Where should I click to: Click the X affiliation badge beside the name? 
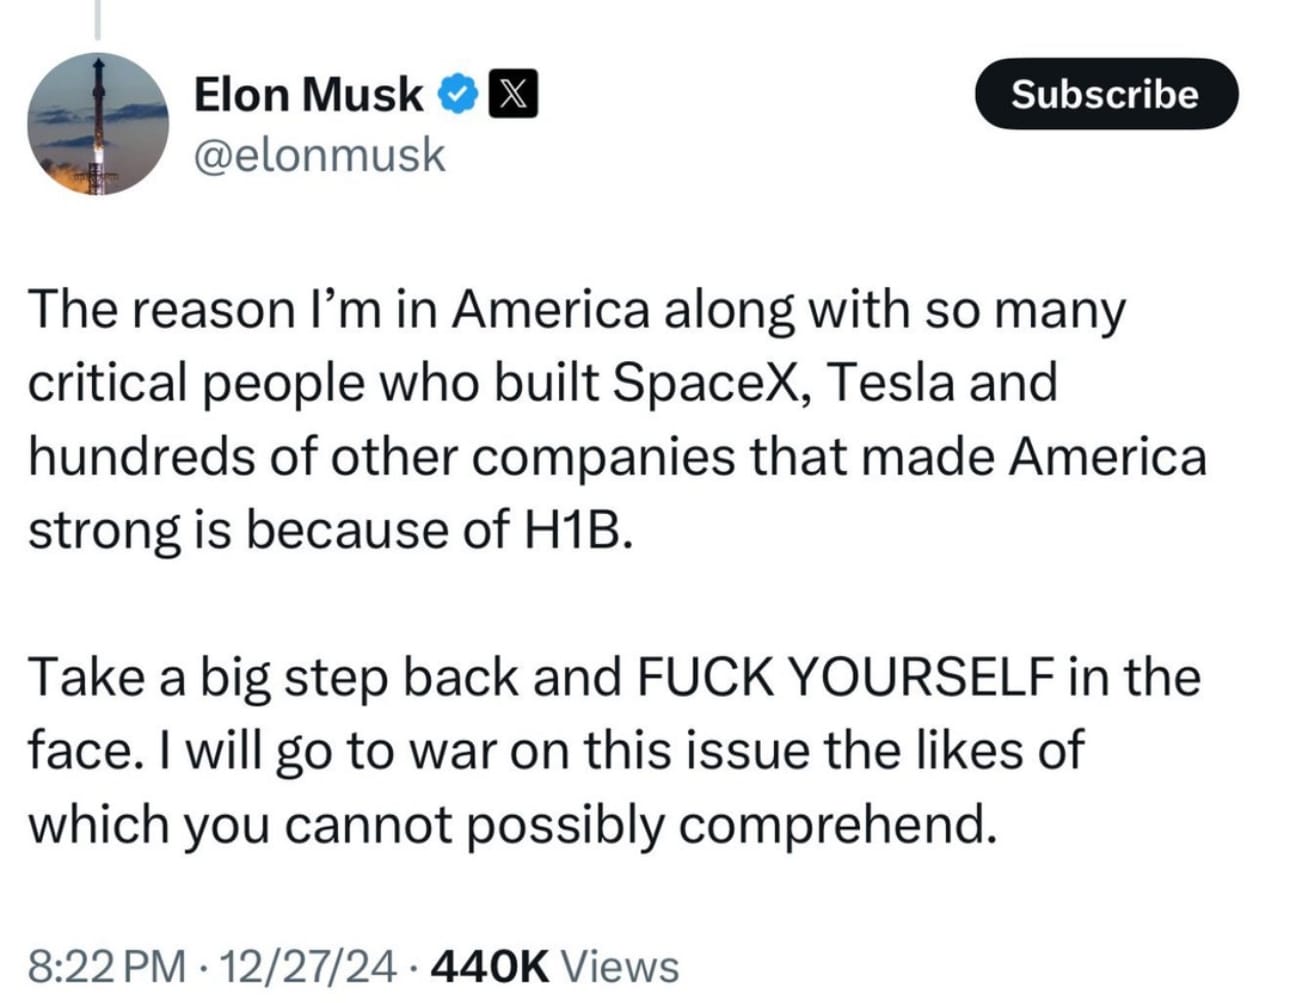click(512, 95)
